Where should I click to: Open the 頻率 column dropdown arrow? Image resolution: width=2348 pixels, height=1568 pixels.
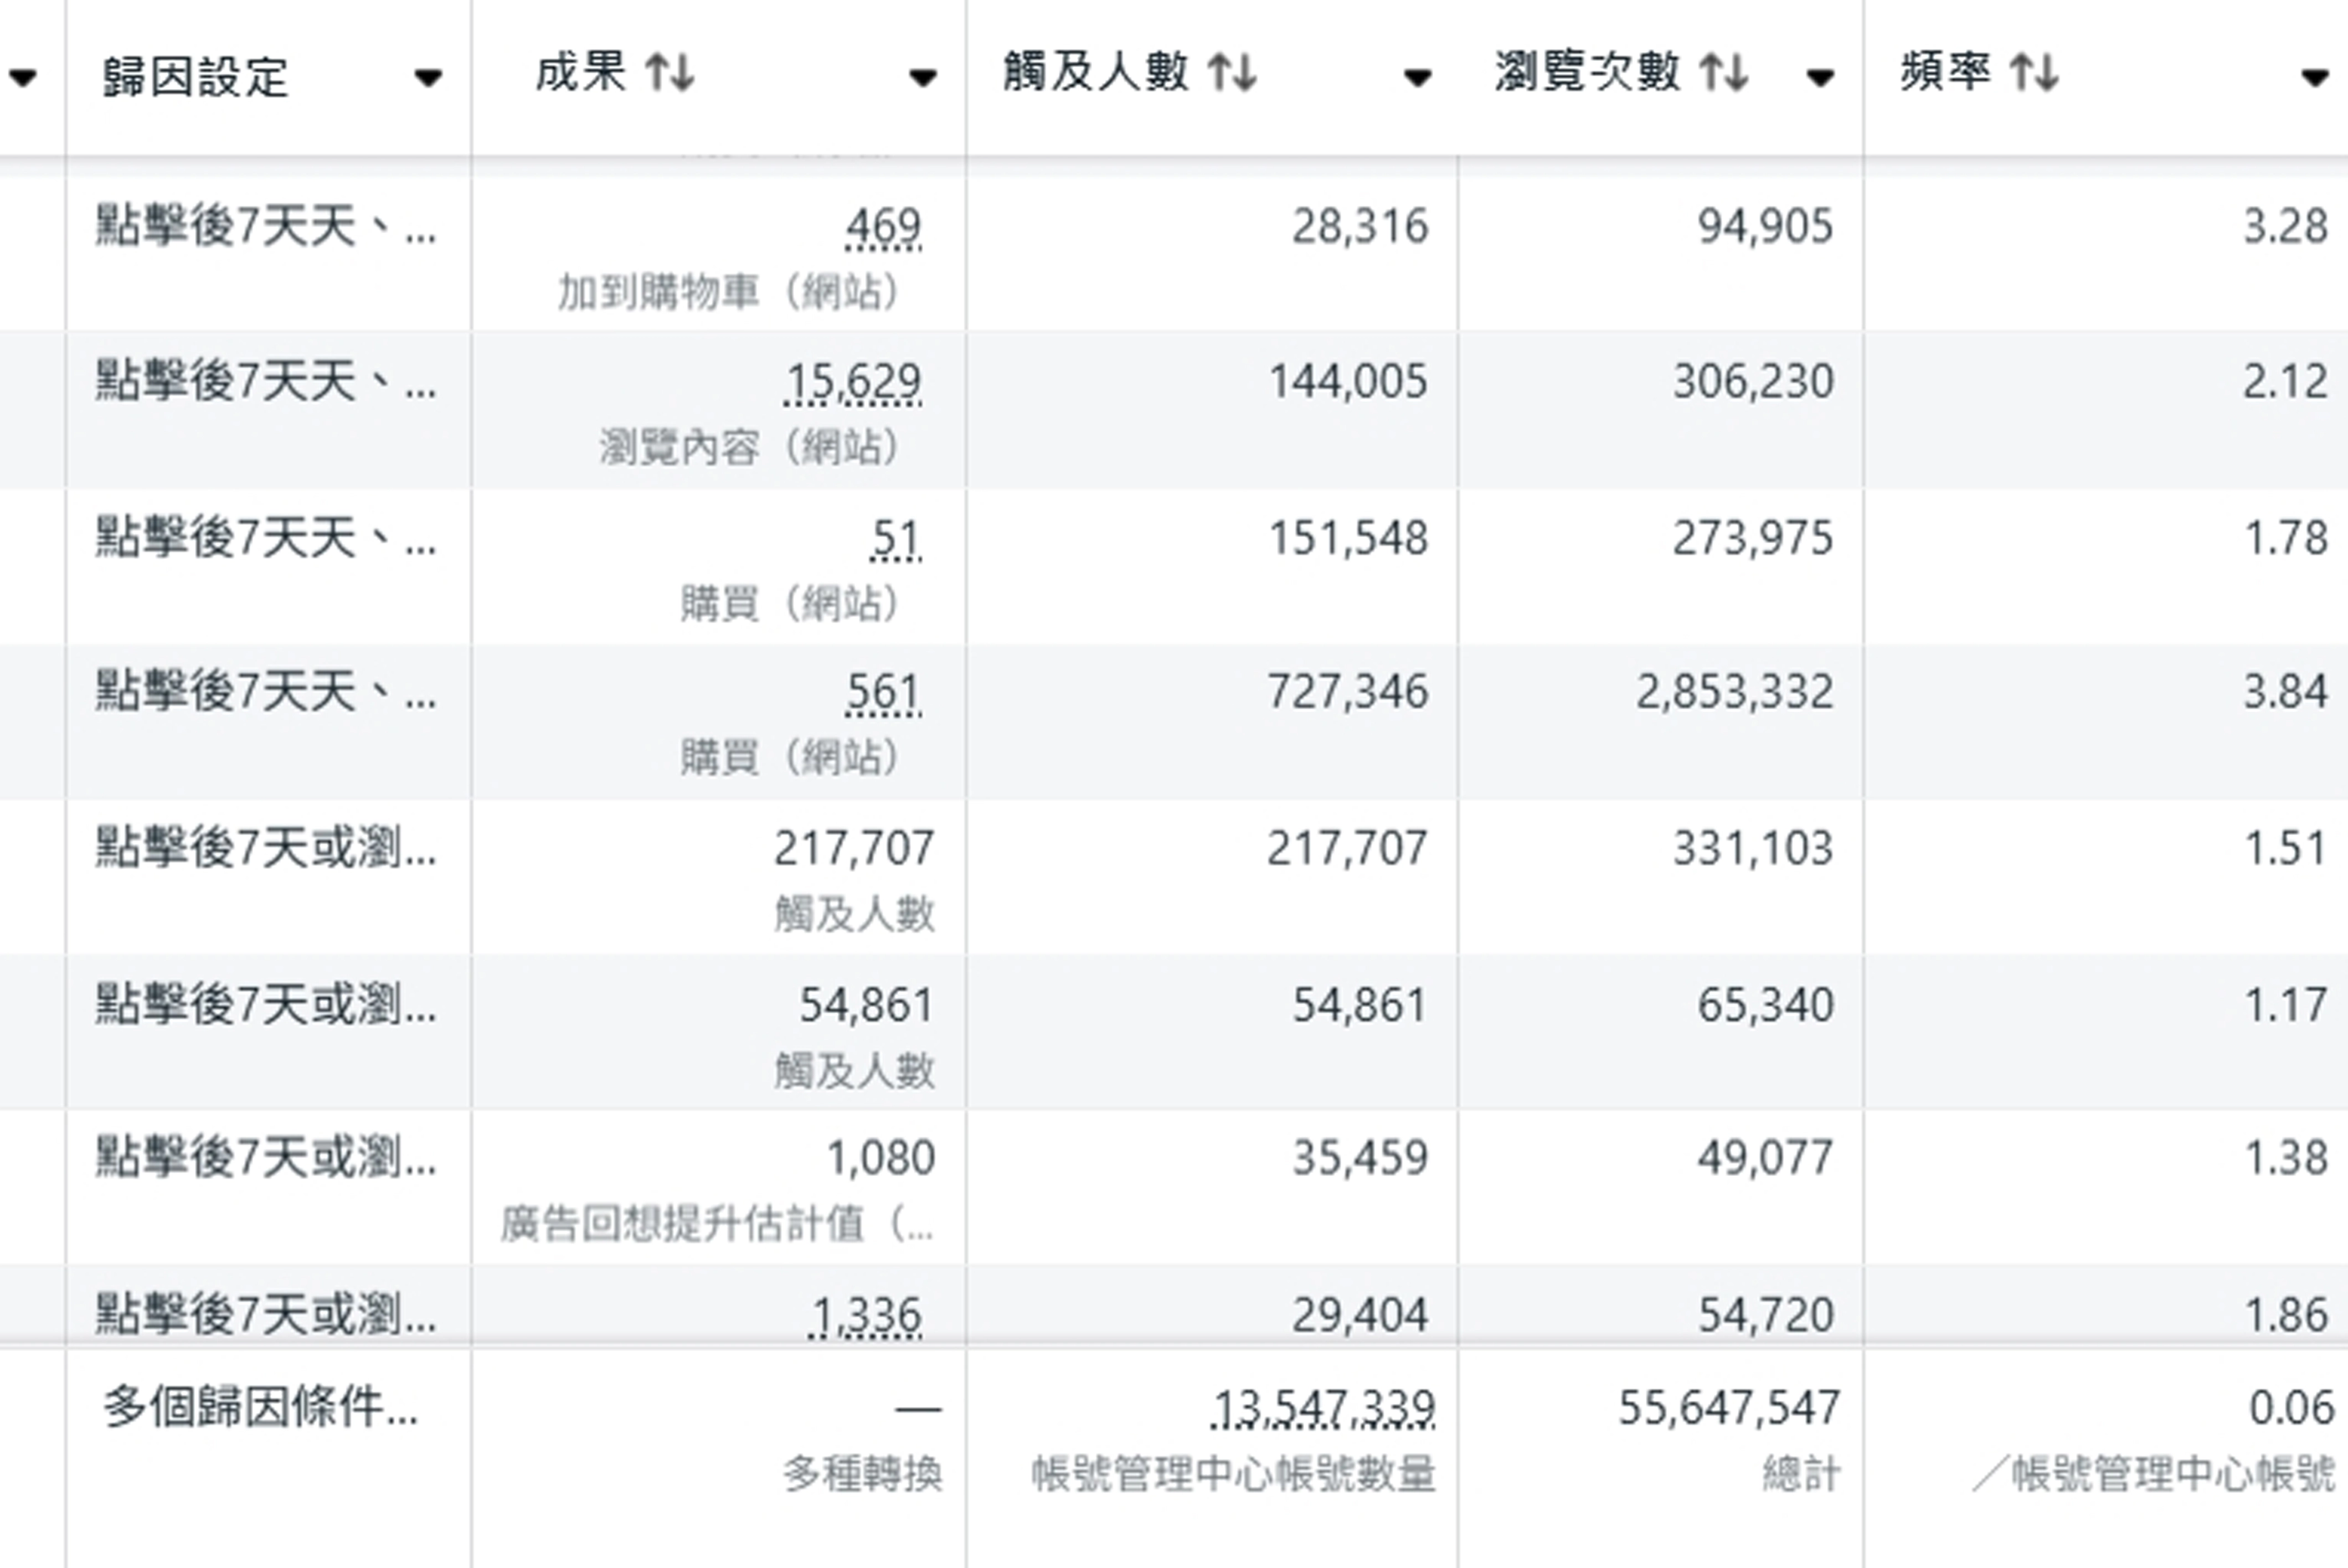coord(2315,77)
